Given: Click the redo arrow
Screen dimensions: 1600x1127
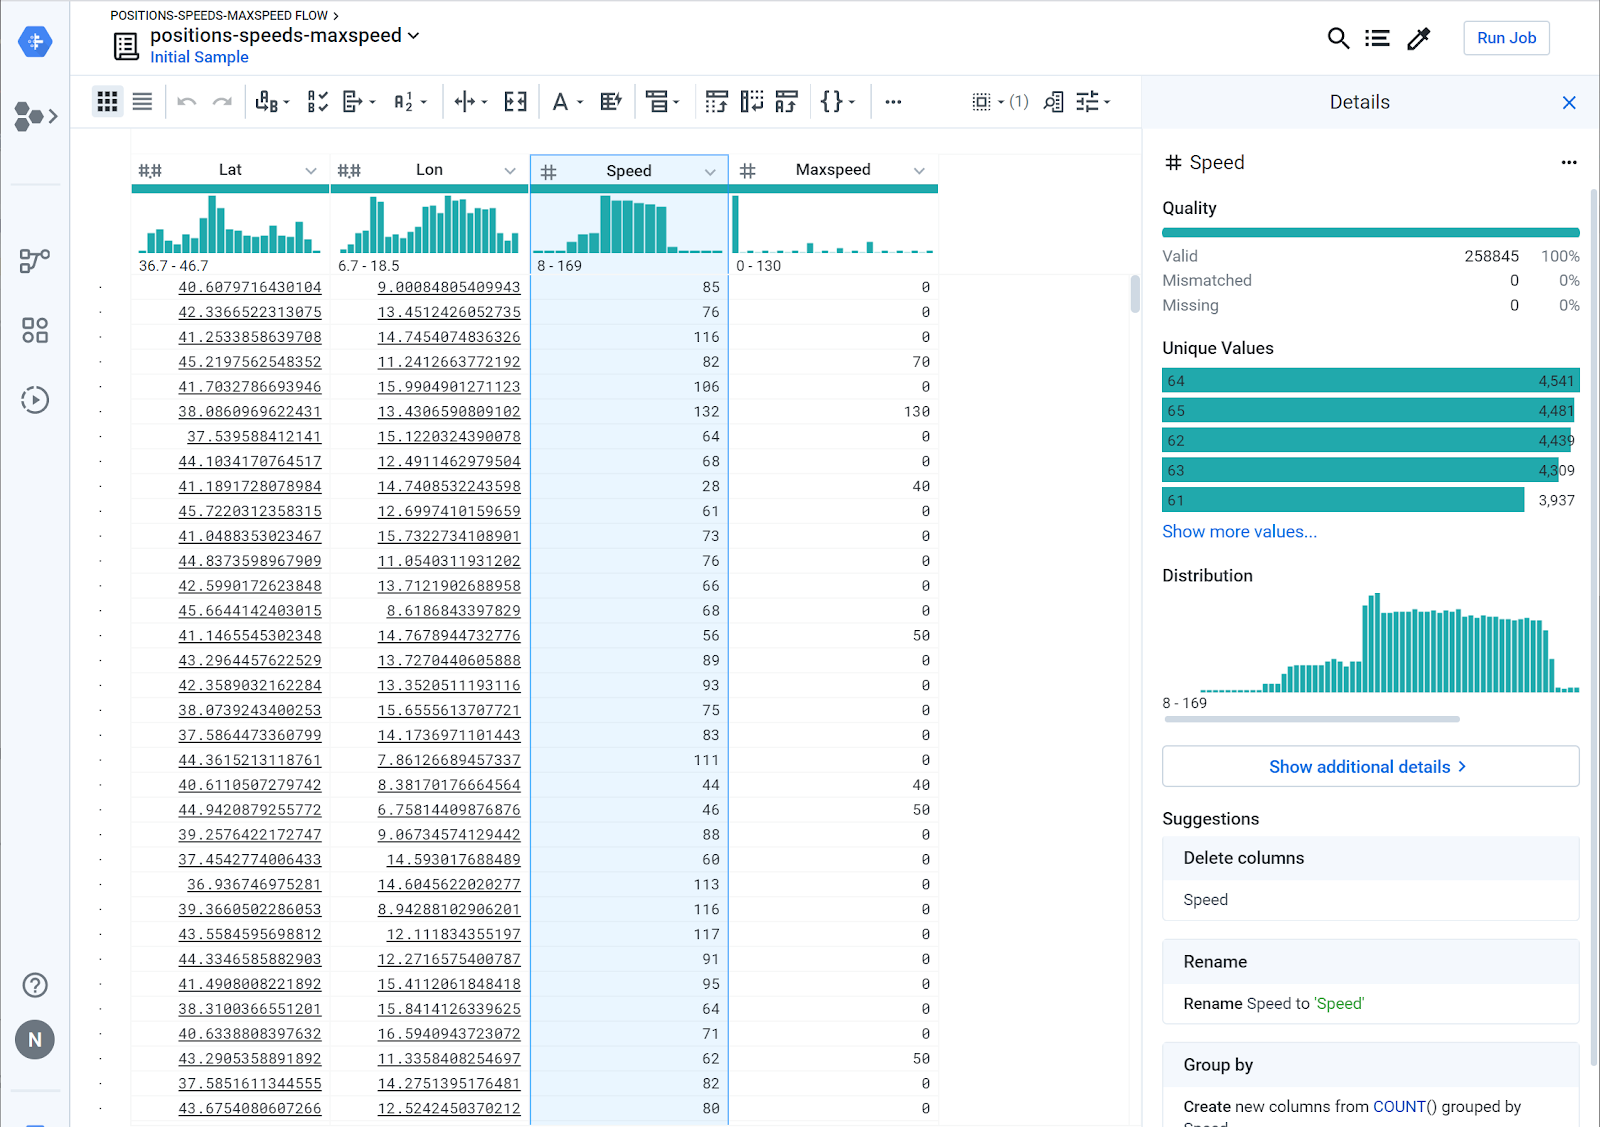Looking at the screenshot, I should [x=222, y=101].
